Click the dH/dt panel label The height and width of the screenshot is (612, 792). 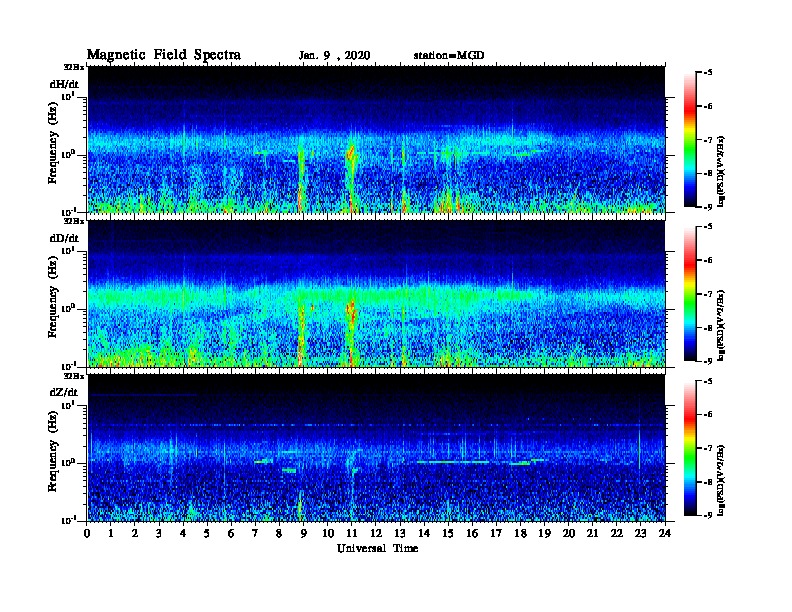pyautogui.click(x=64, y=84)
